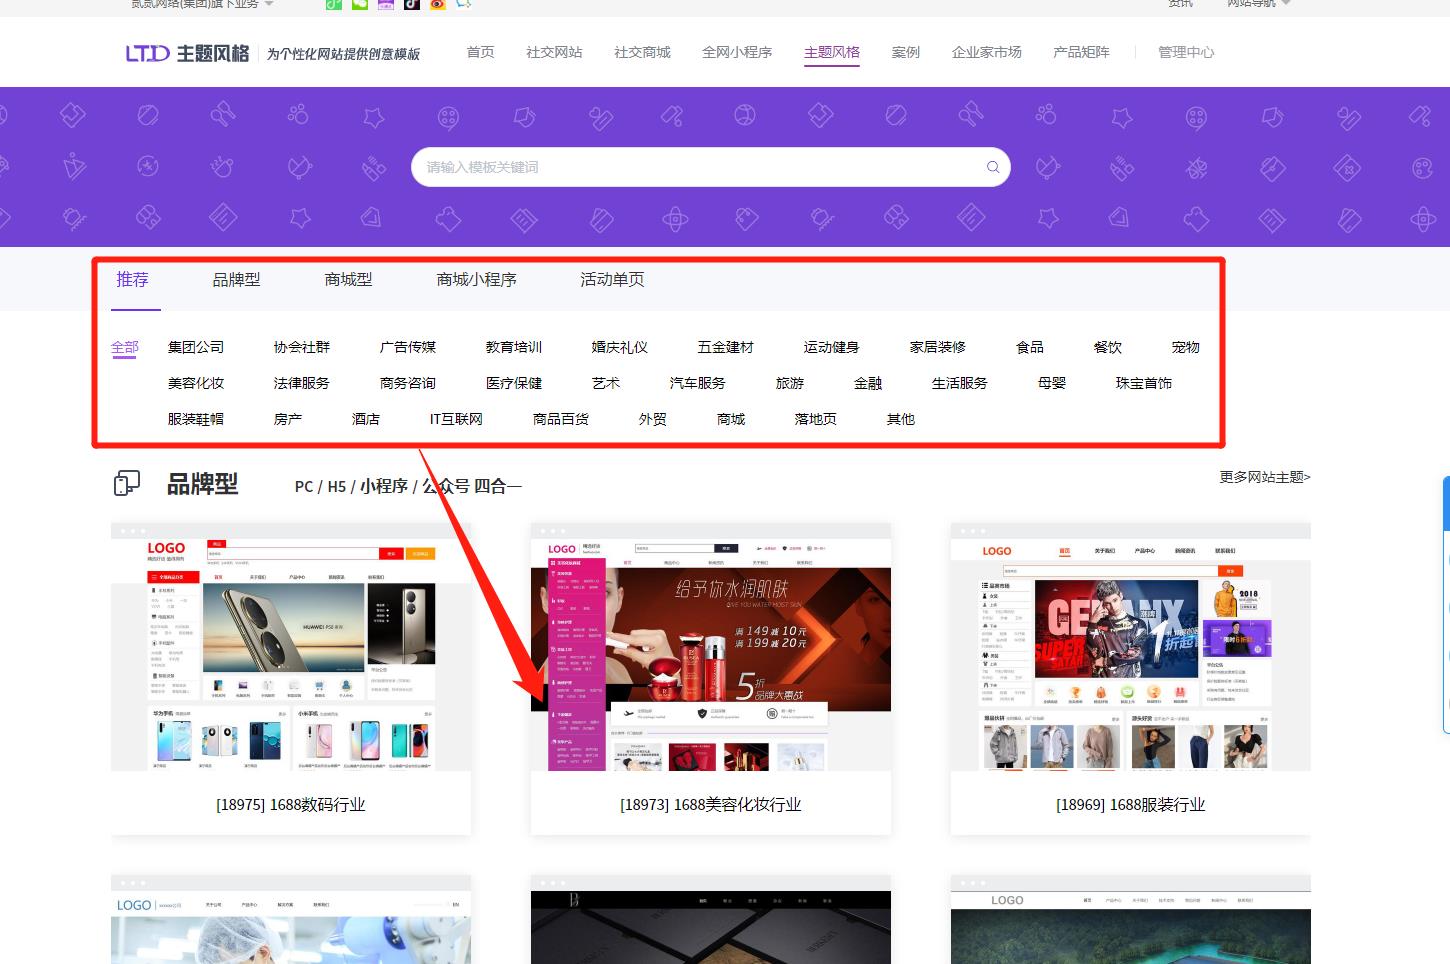Switch to the 商城小程序 tab
Viewport: 1450px width, 964px height.
click(x=476, y=280)
